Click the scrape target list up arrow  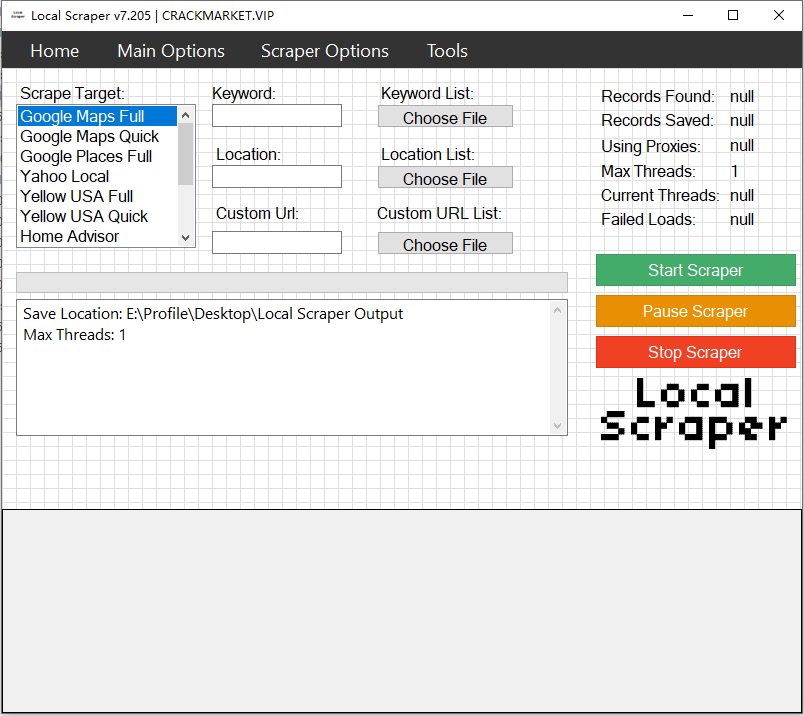point(186,115)
